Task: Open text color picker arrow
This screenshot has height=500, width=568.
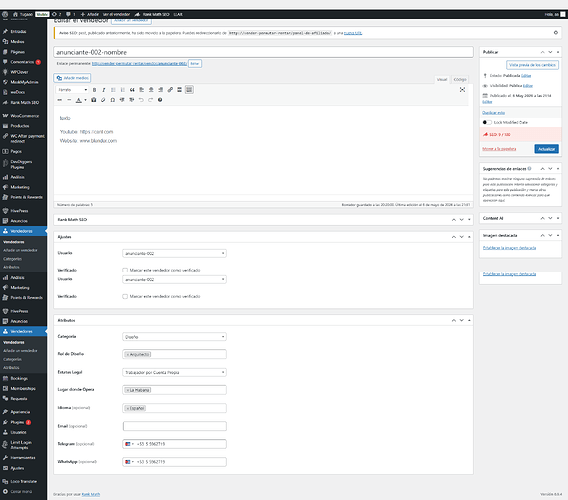Action: point(85,100)
